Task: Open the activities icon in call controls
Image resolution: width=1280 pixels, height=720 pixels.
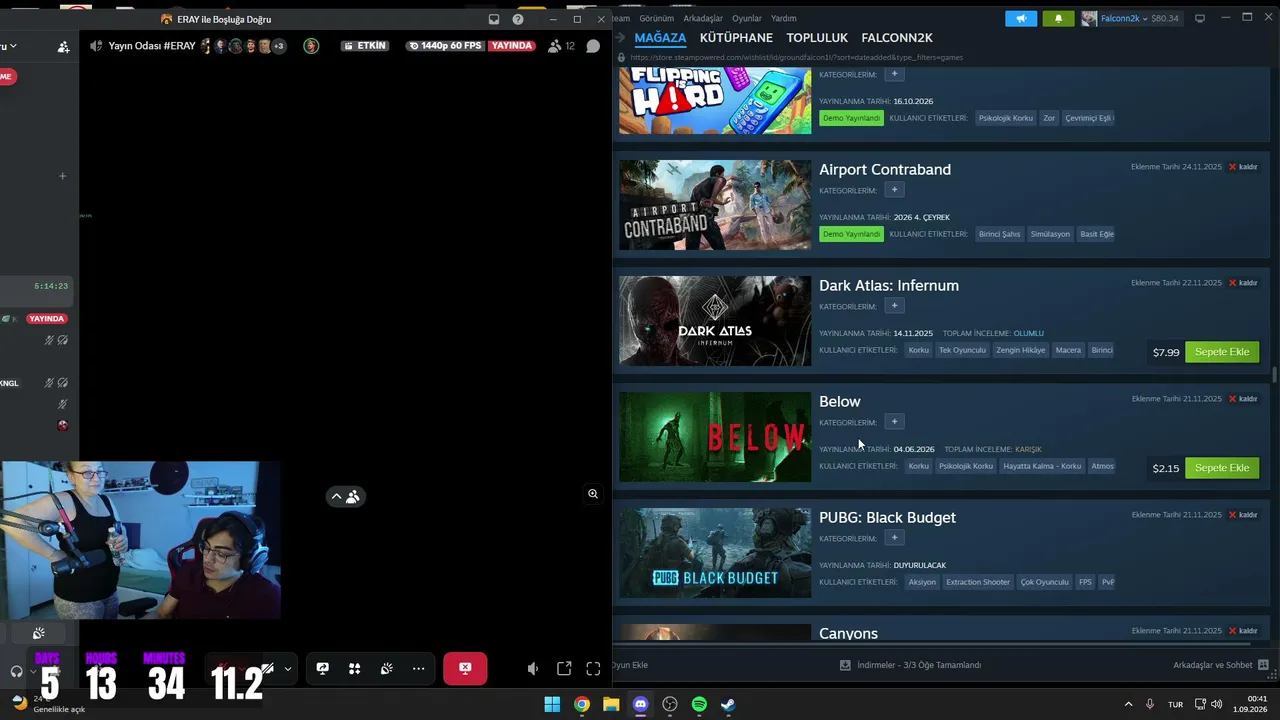Action: (x=354, y=669)
